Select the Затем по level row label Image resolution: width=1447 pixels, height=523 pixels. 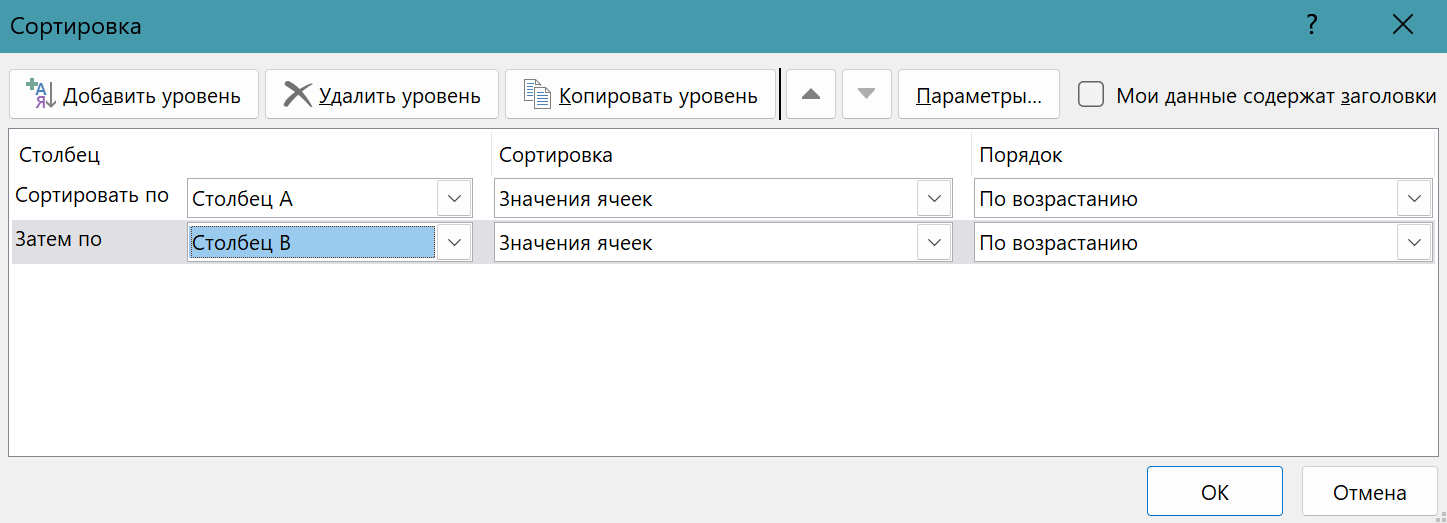point(59,240)
